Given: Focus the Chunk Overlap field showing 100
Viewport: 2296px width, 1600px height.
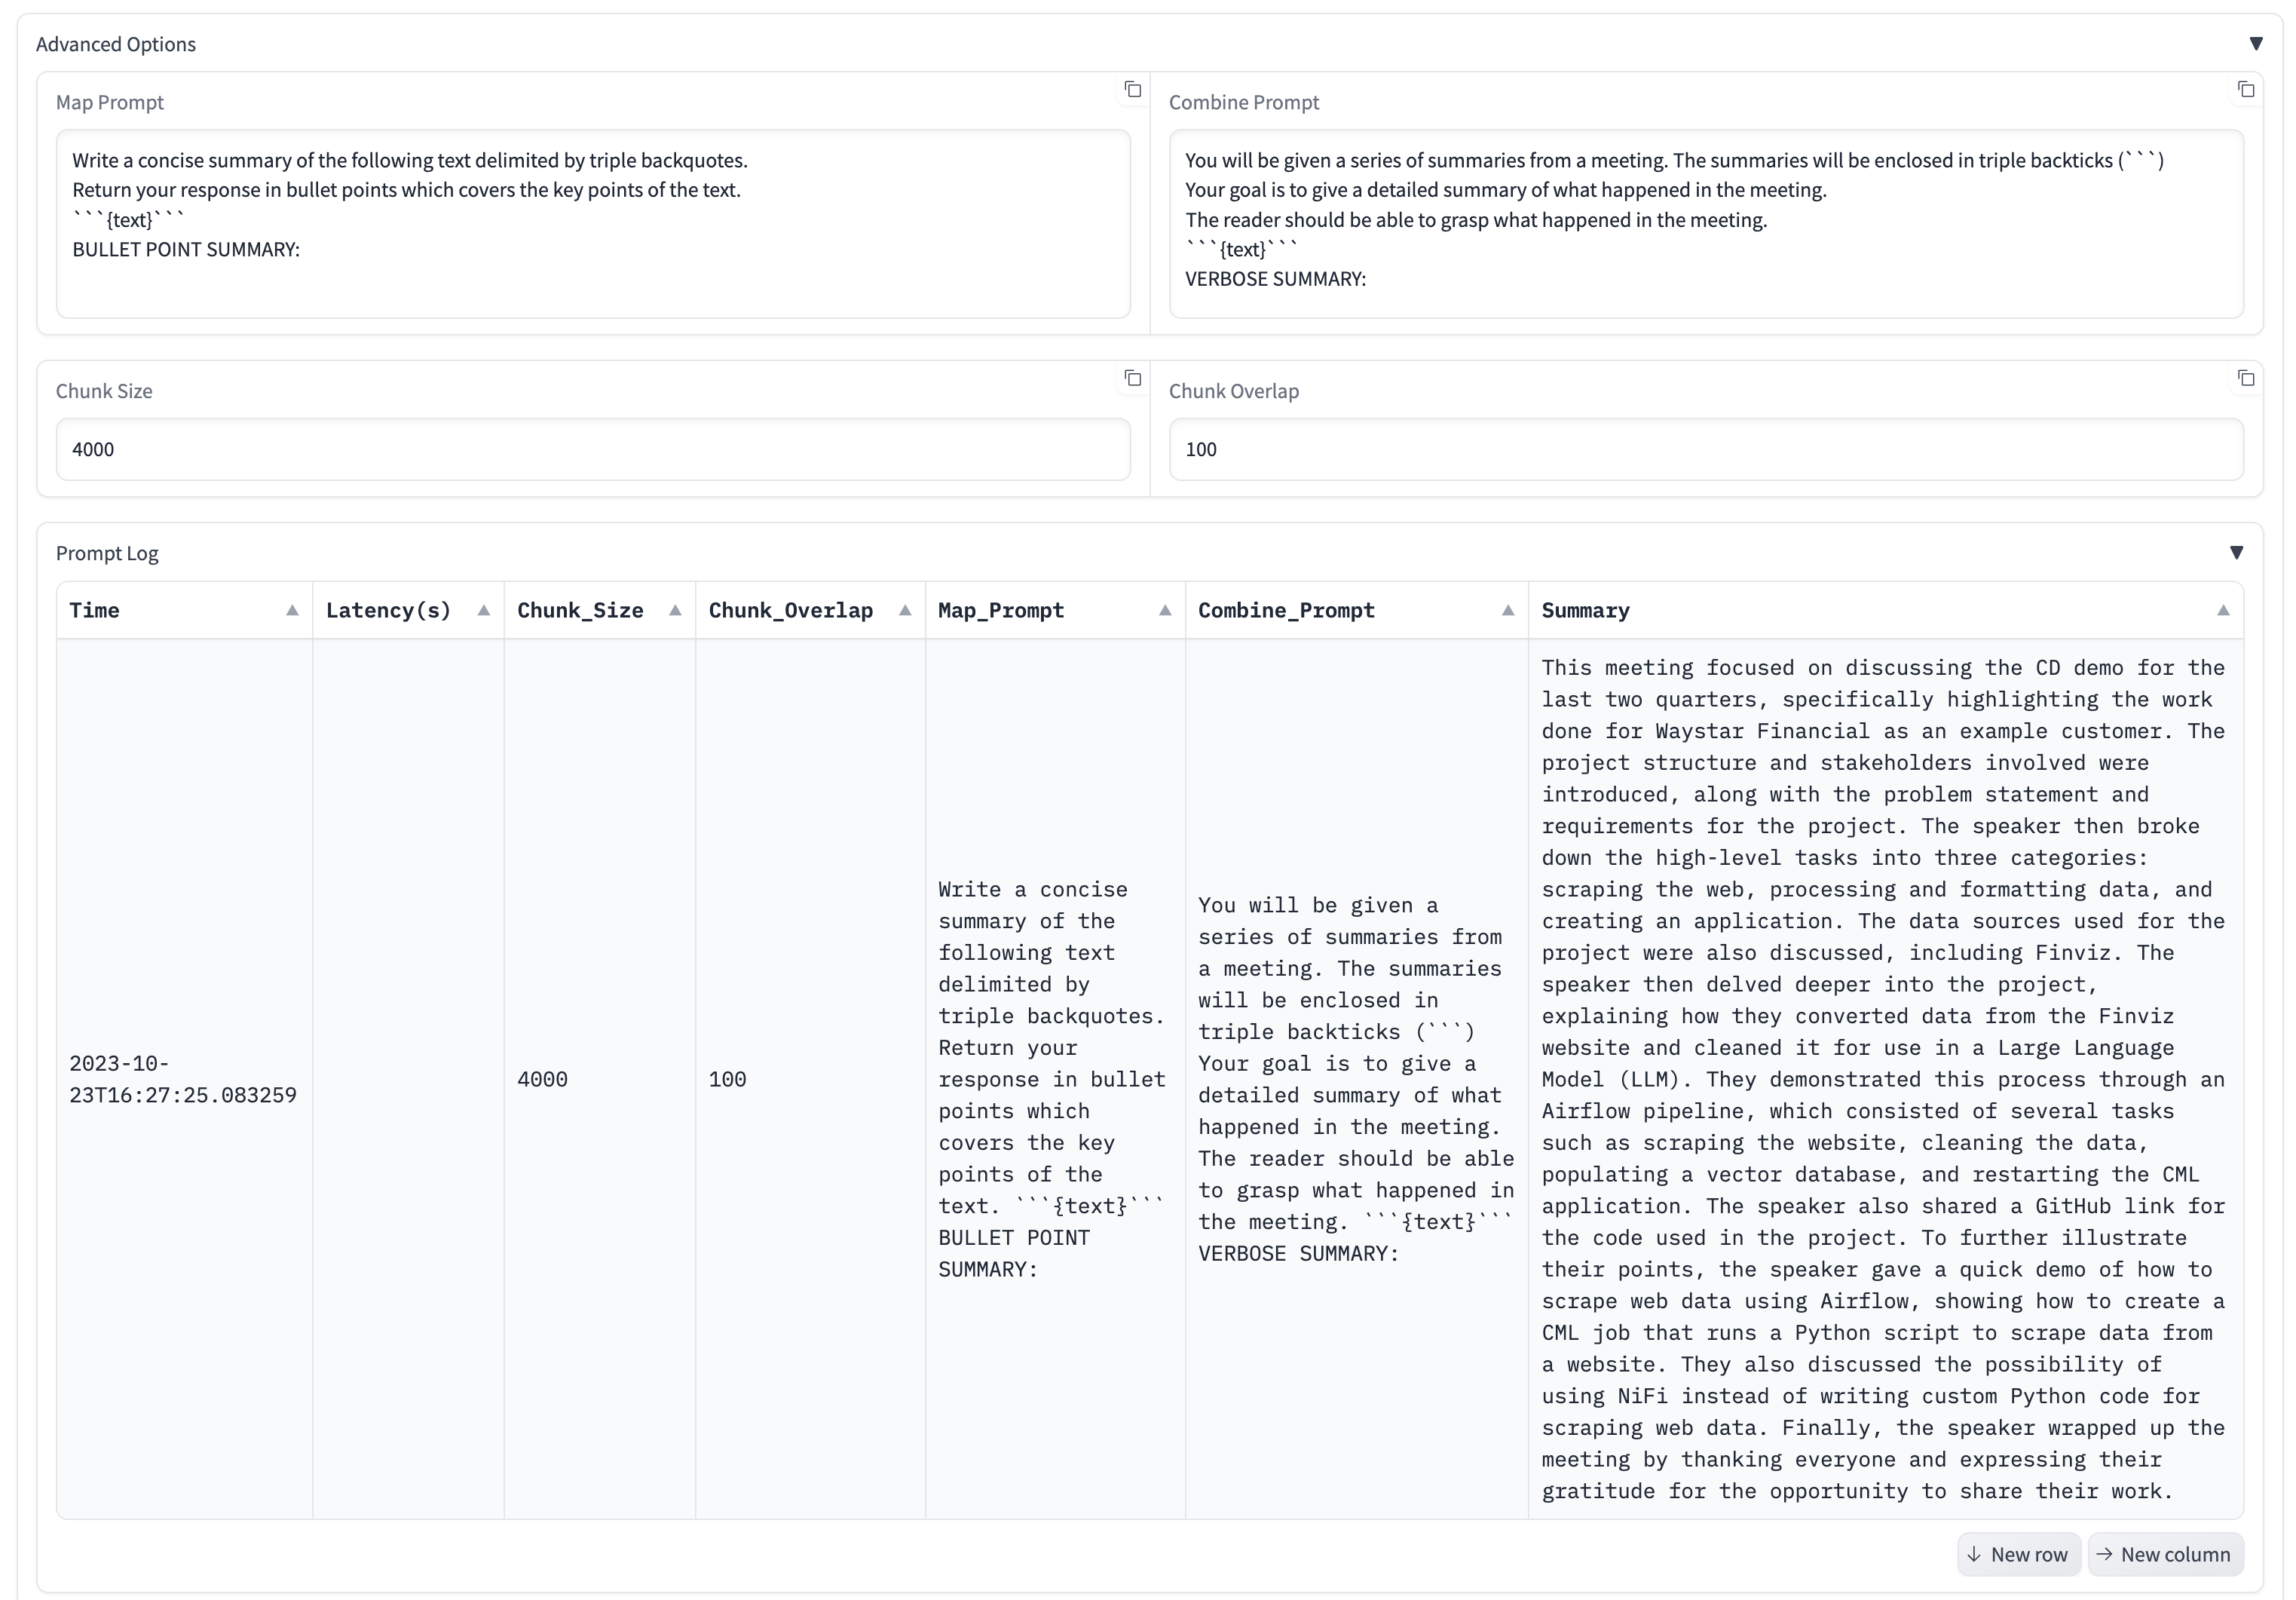Looking at the screenshot, I should tap(1705, 449).
